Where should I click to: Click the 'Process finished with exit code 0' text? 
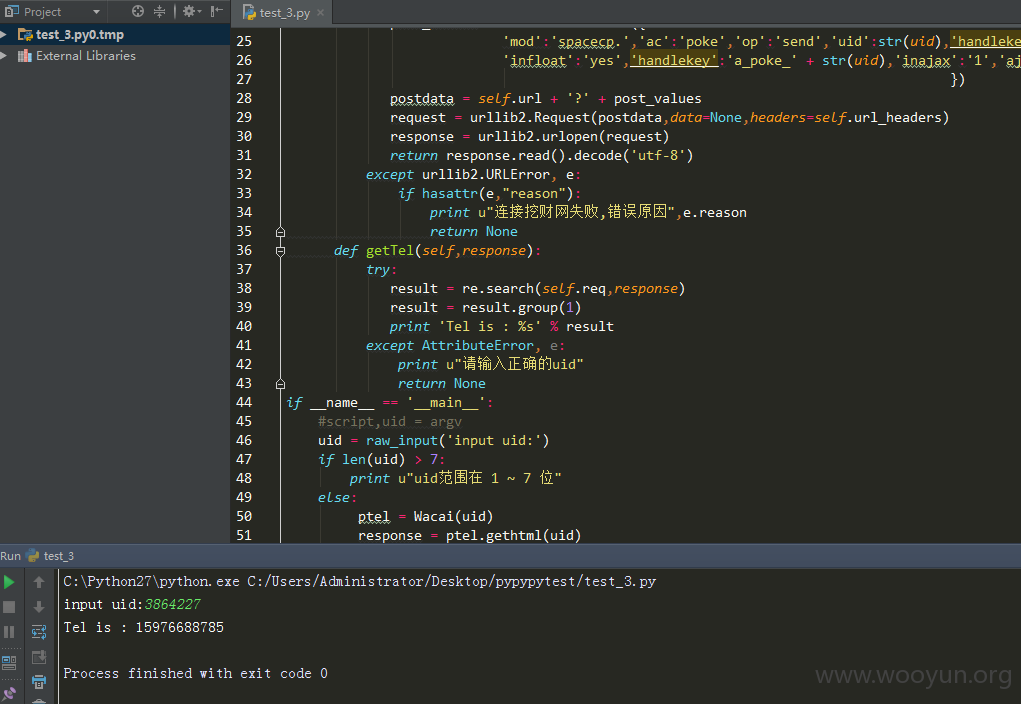click(195, 673)
